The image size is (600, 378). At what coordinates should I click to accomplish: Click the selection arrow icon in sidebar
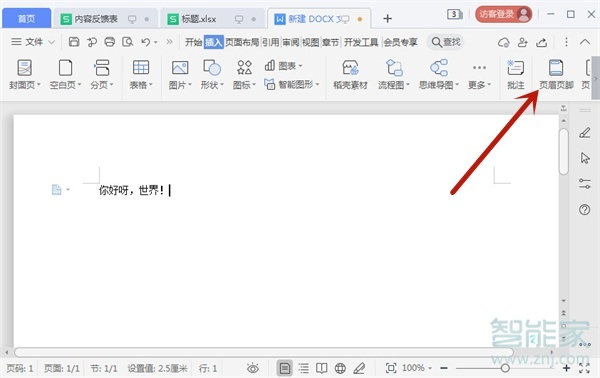tap(585, 158)
